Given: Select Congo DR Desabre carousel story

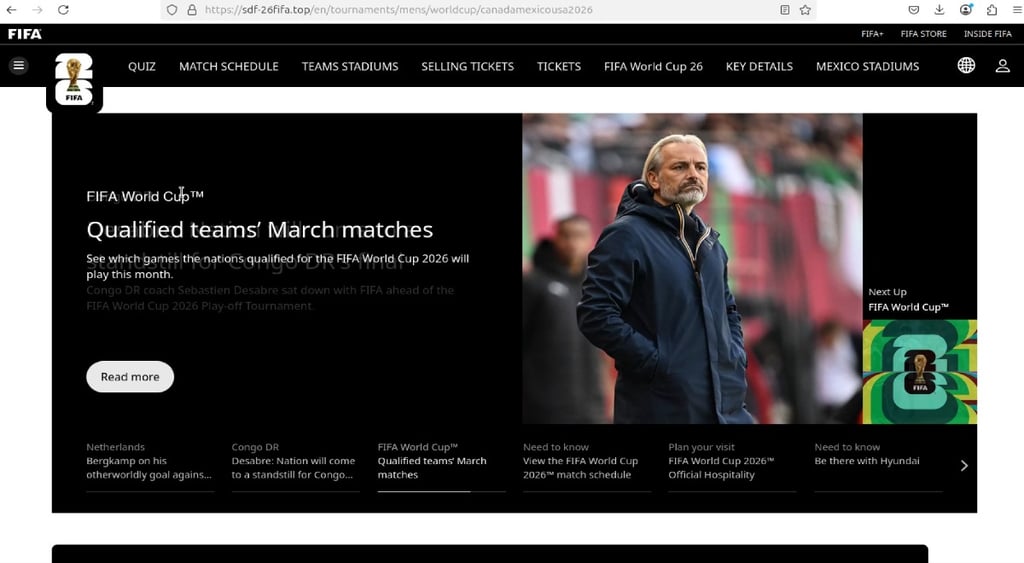Looking at the screenshot, I should pos(295,461).
